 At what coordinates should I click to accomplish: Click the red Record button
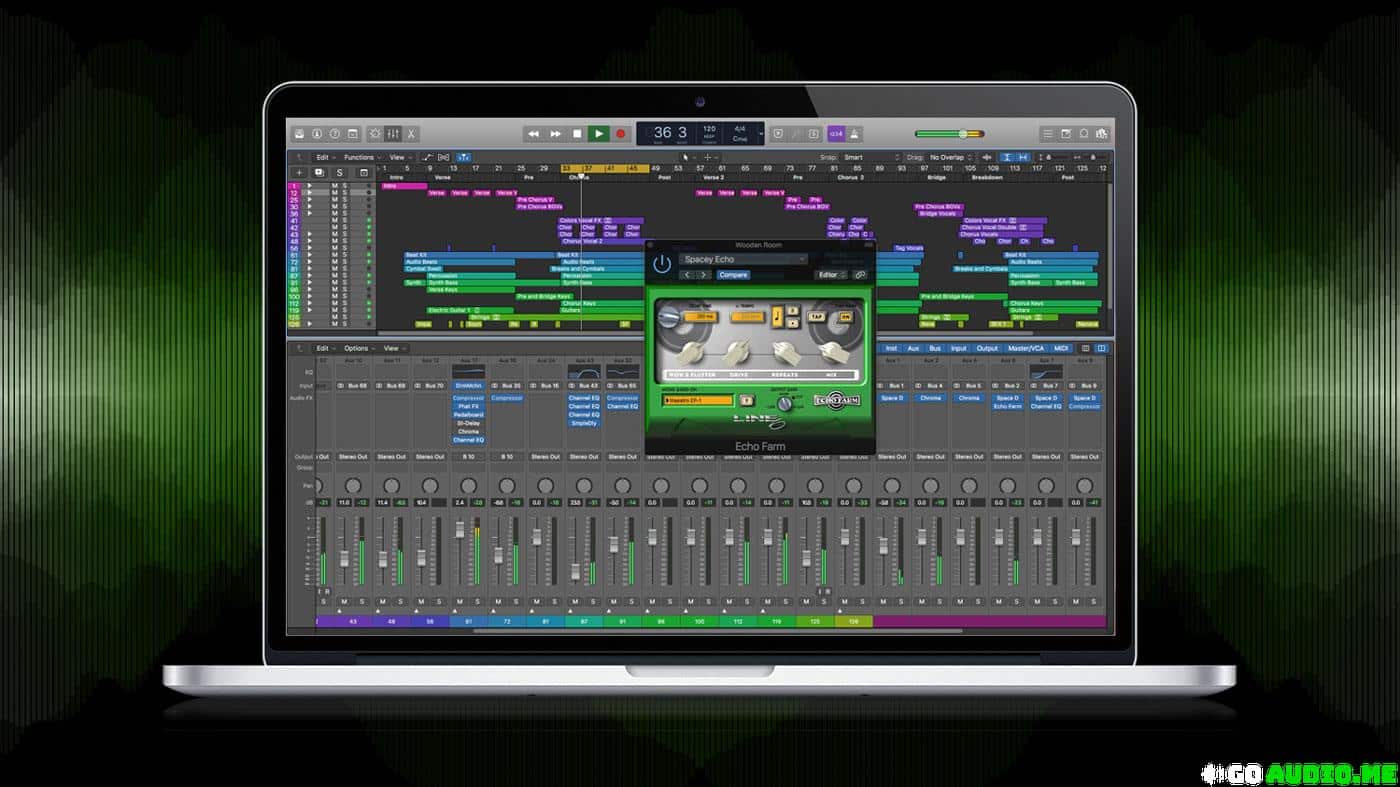tap(620, 134)
